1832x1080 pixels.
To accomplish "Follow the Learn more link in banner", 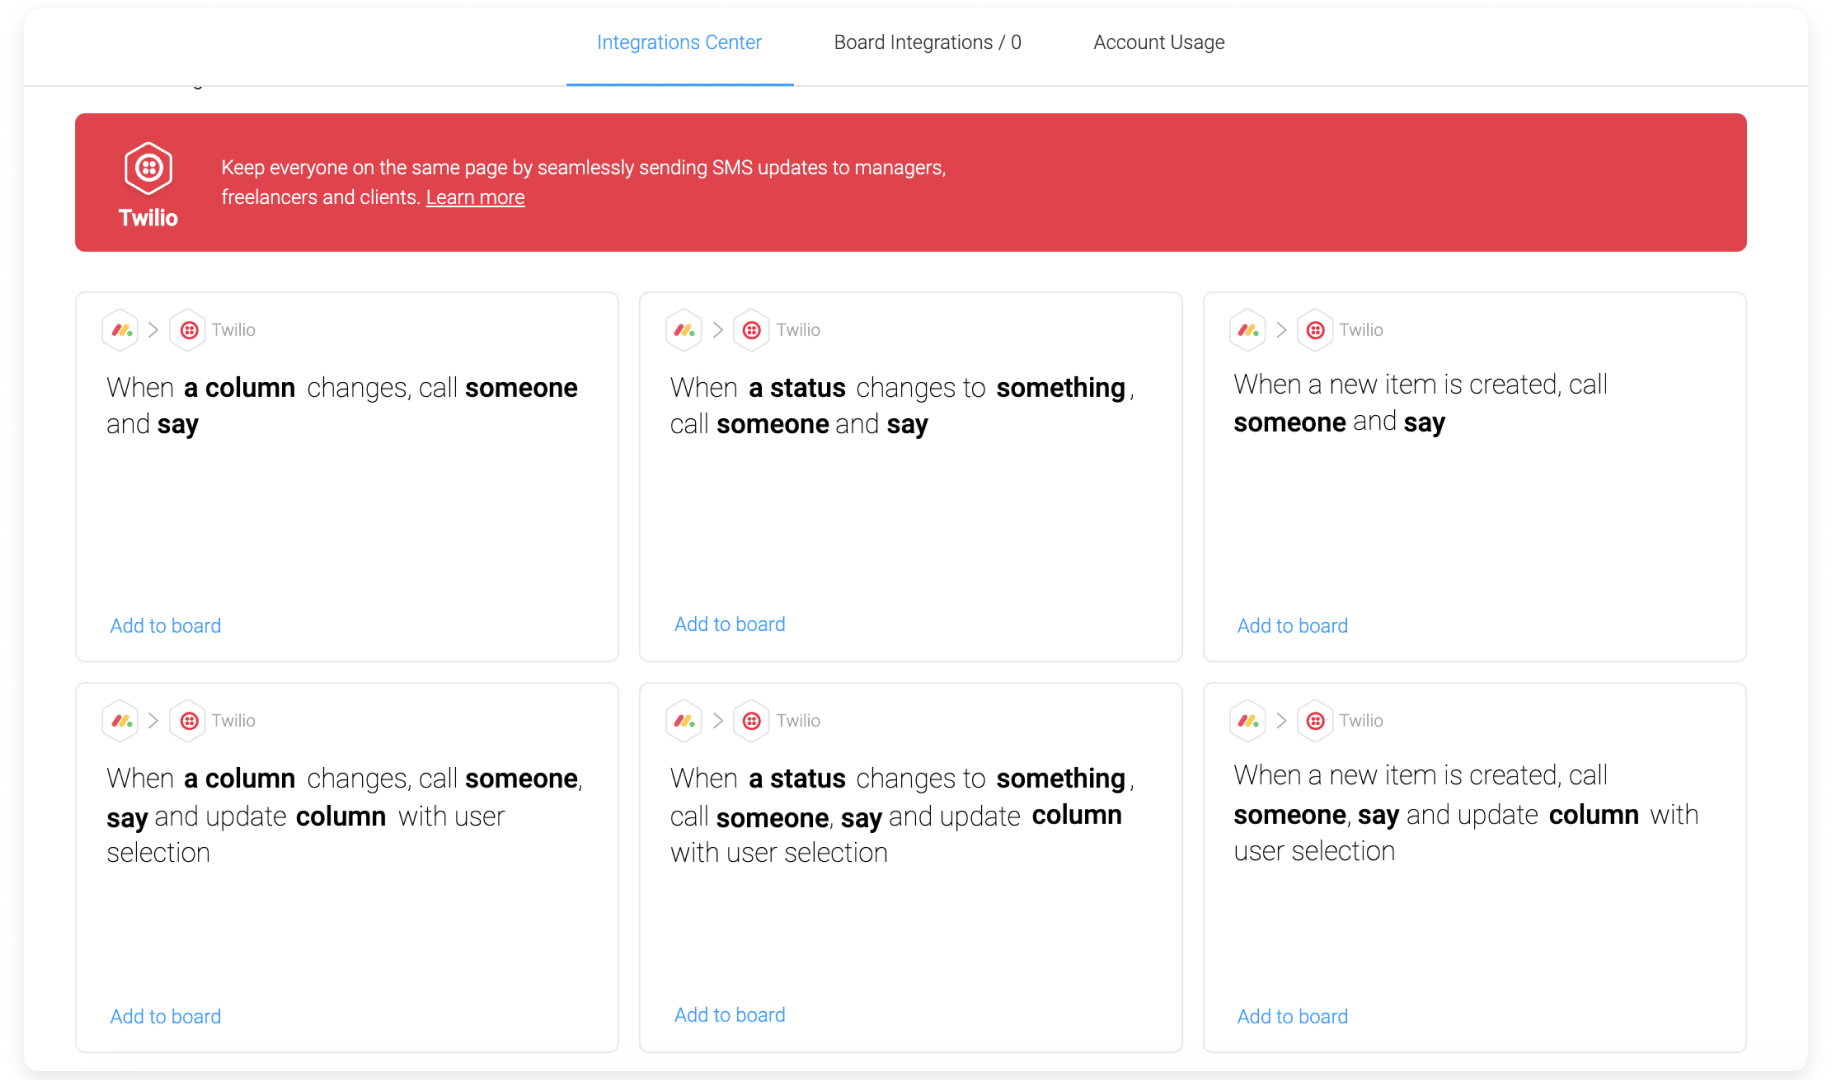I will coord(475,197).
